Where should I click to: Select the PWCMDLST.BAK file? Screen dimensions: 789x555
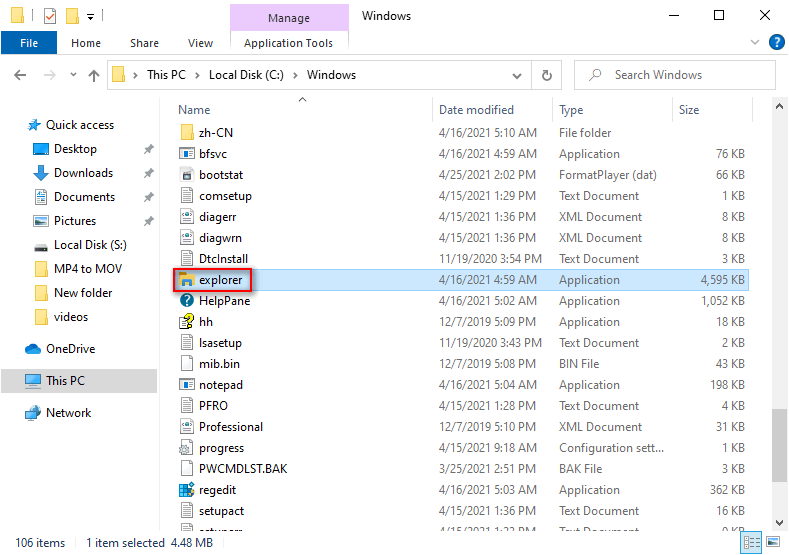(x=243, y=468)
